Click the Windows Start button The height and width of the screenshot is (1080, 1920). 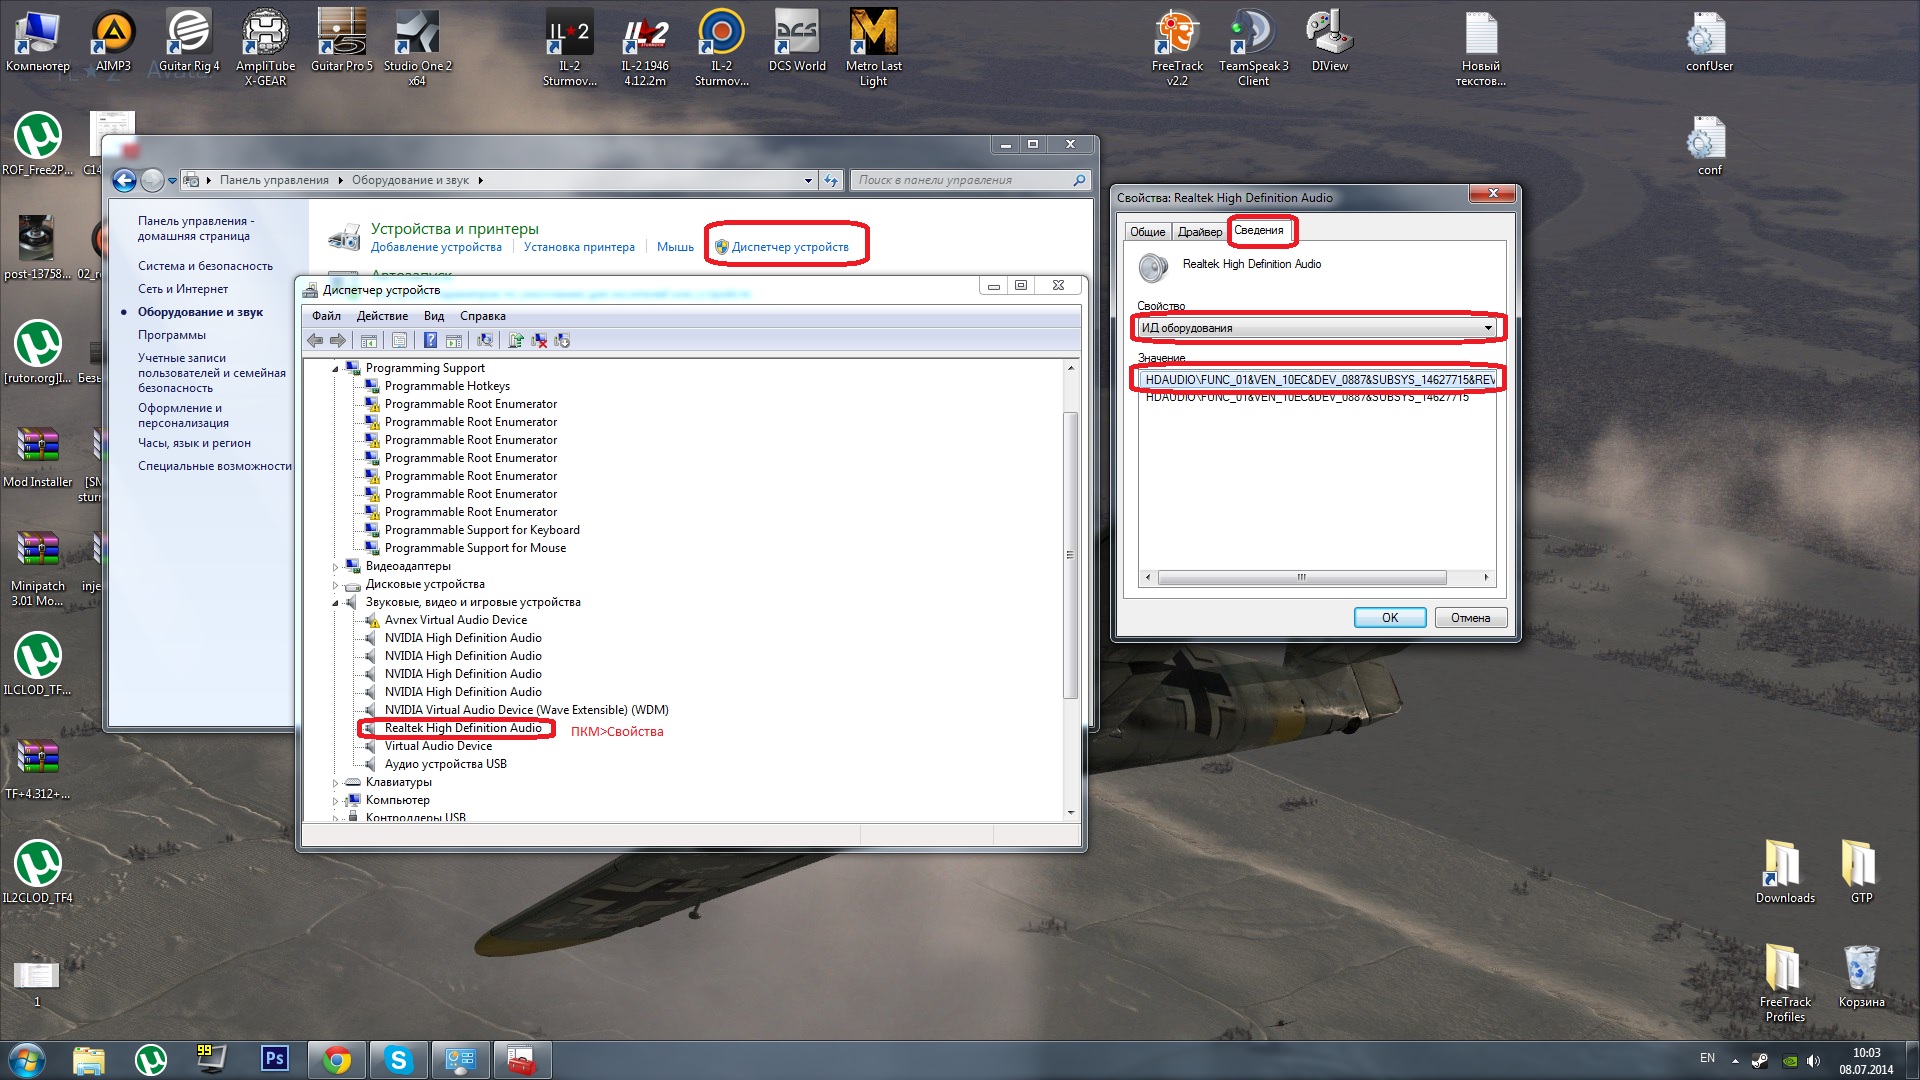26,1060
